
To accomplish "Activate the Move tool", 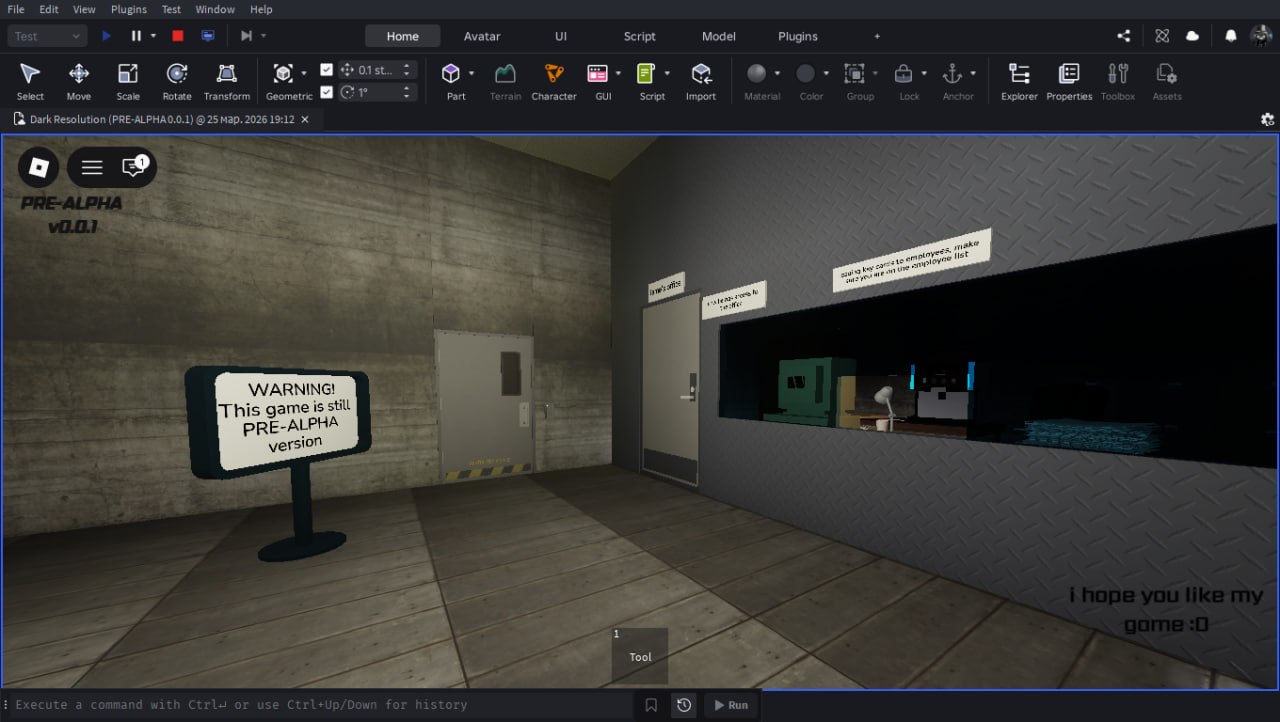I will pyautogui.click(x=79, y=81).
